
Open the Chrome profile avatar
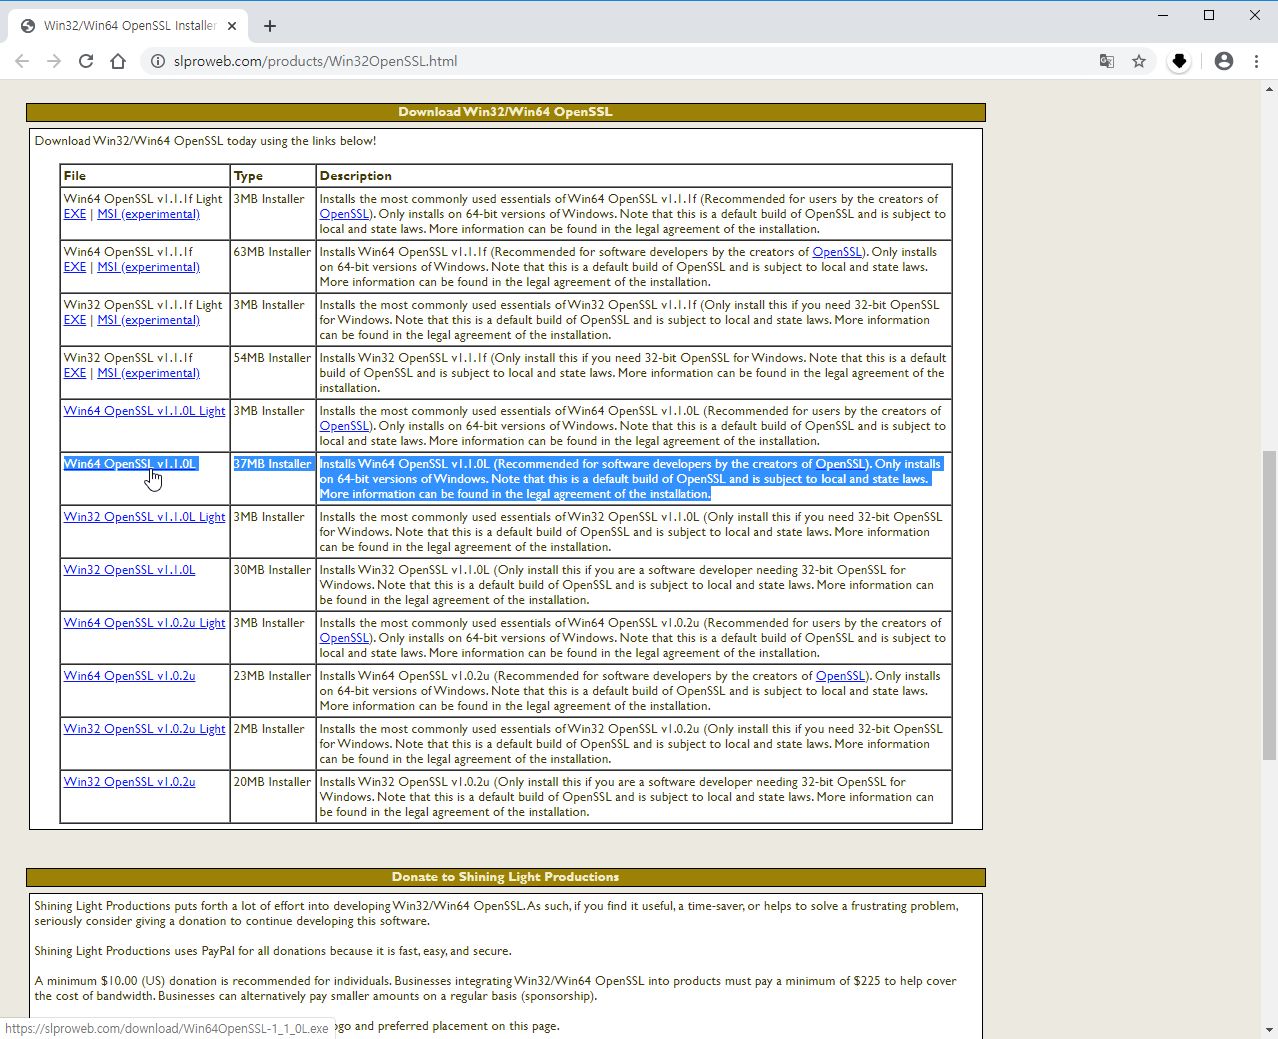click(1224, 61)
